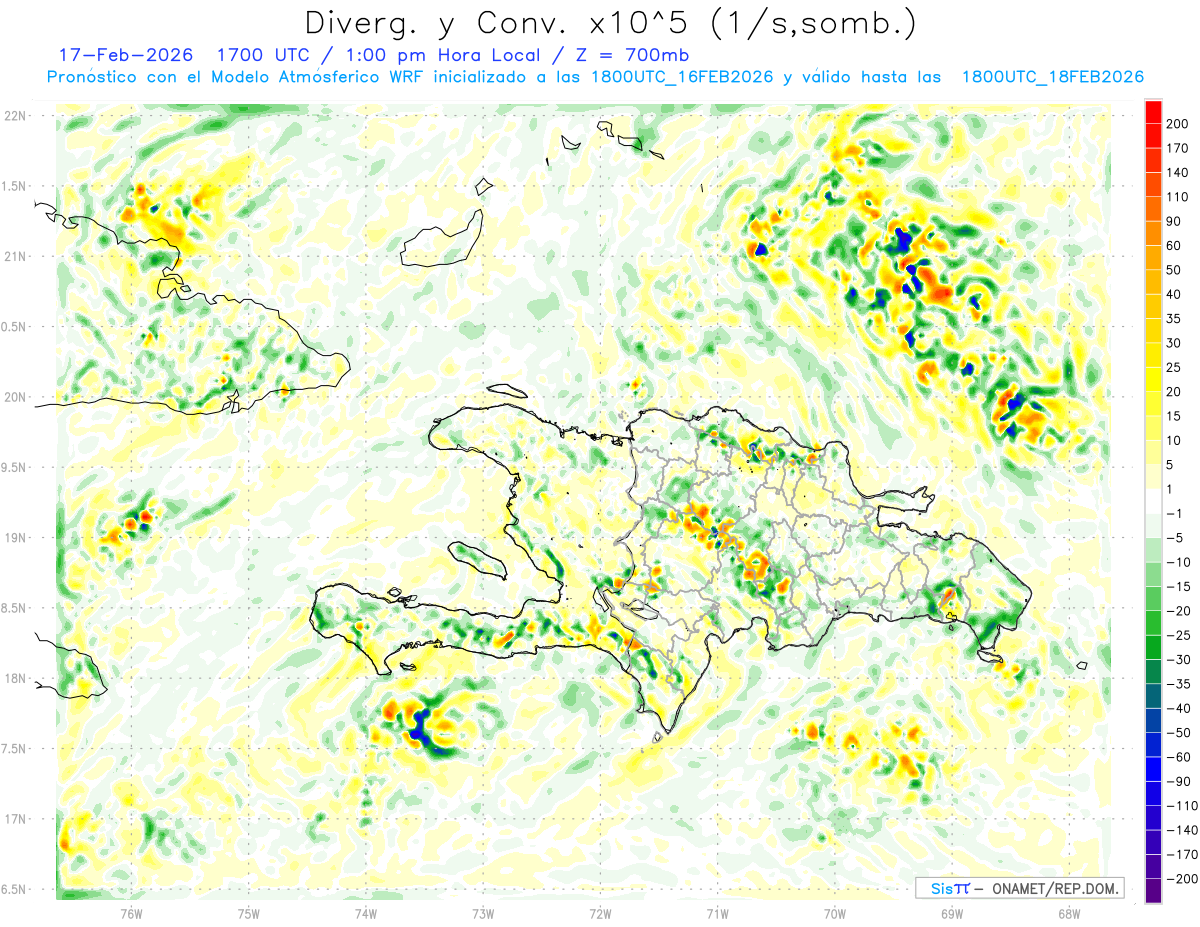Click the '75W' longitude label
1200x927 pixels.
(249, 913)
